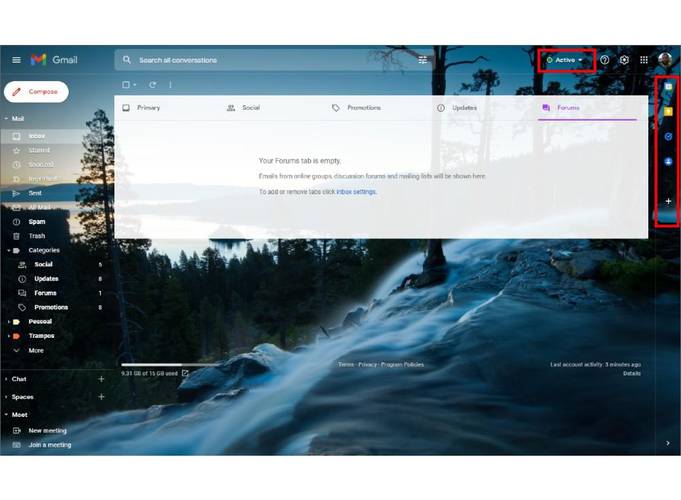681x500 pixels.
Task: Focus the Search all conversations field
Action: click(274, 60)
